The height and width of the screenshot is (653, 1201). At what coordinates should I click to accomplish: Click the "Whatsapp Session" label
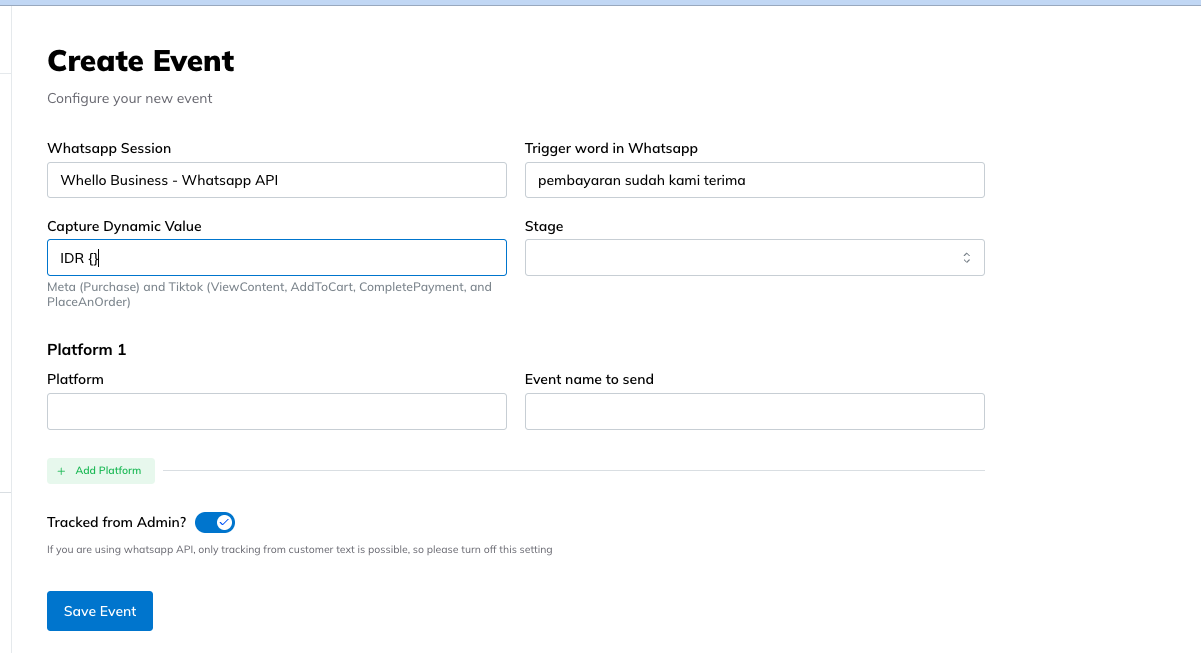(109, 148)
